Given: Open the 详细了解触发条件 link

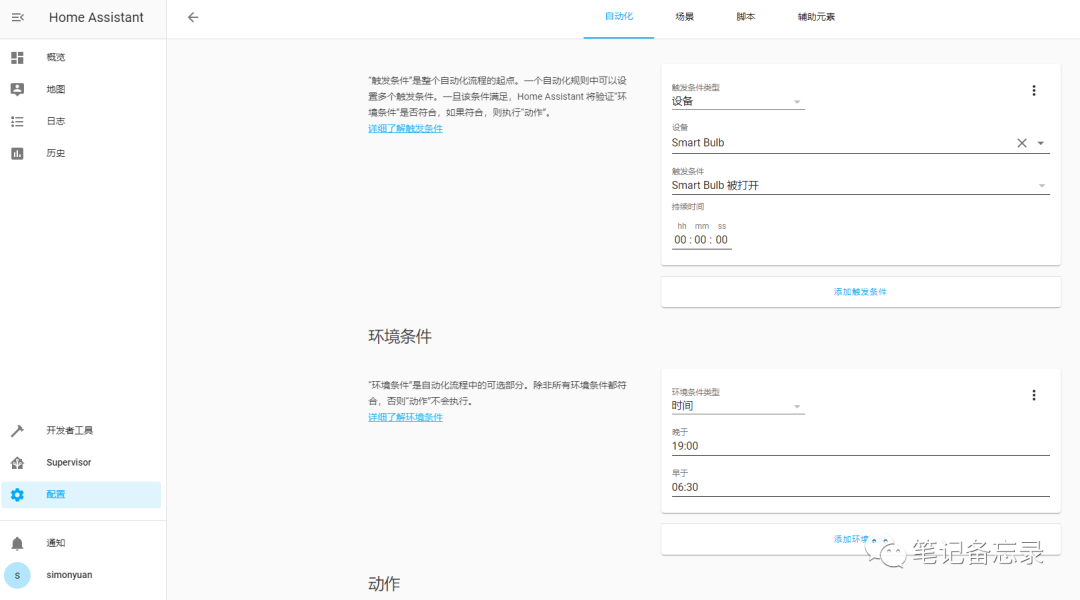Looking at the screenshot, I should point(405,129).
